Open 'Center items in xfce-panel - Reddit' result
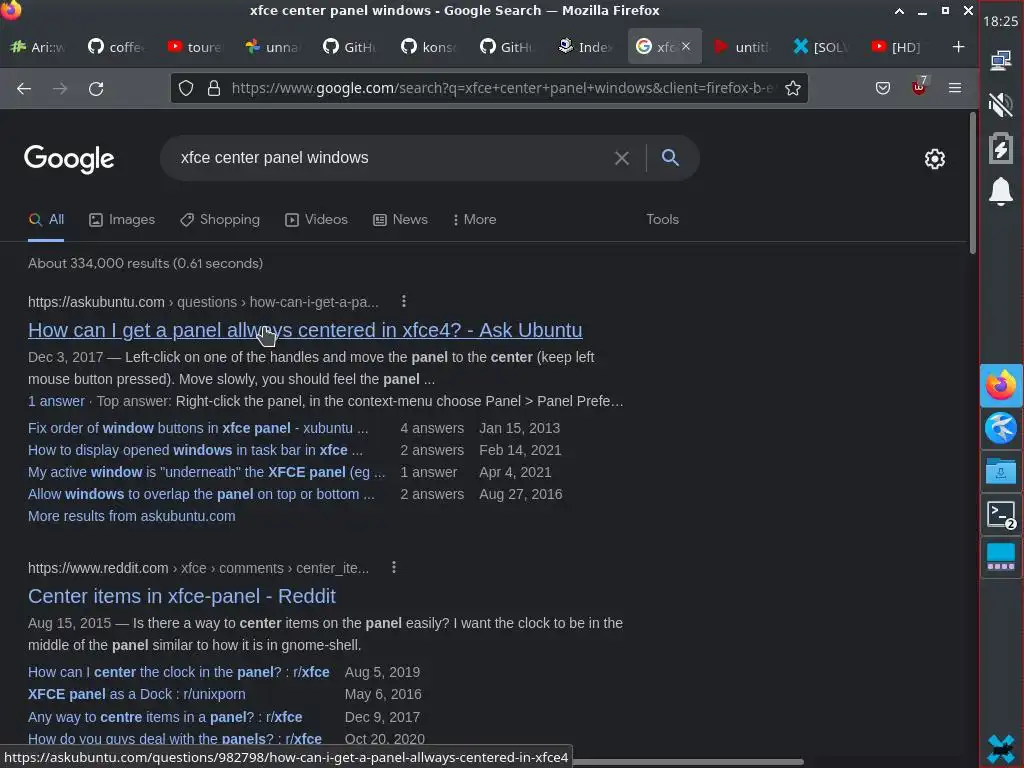 (x=182, y=596)
